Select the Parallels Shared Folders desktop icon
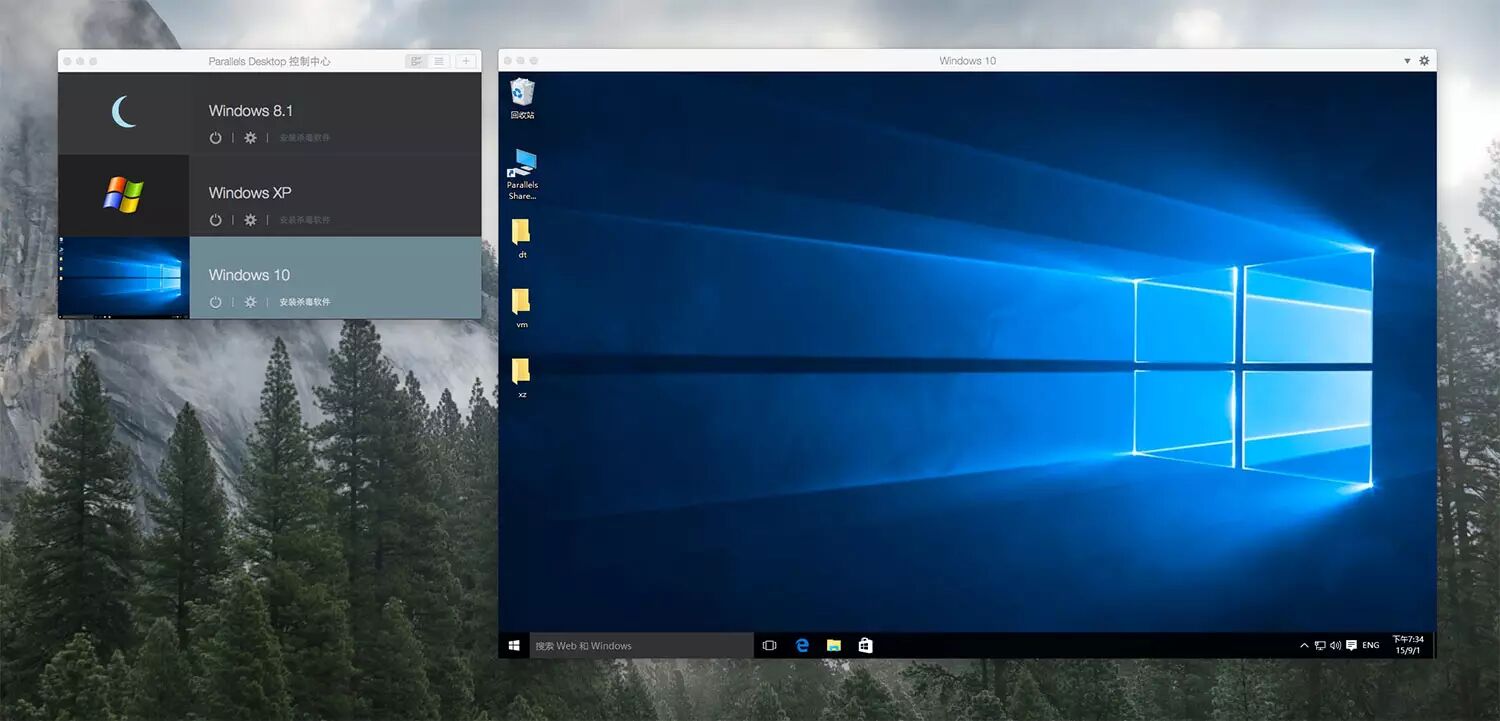Image resolution: width=1500 pixels, height=721 pixels. click(522, 174)
